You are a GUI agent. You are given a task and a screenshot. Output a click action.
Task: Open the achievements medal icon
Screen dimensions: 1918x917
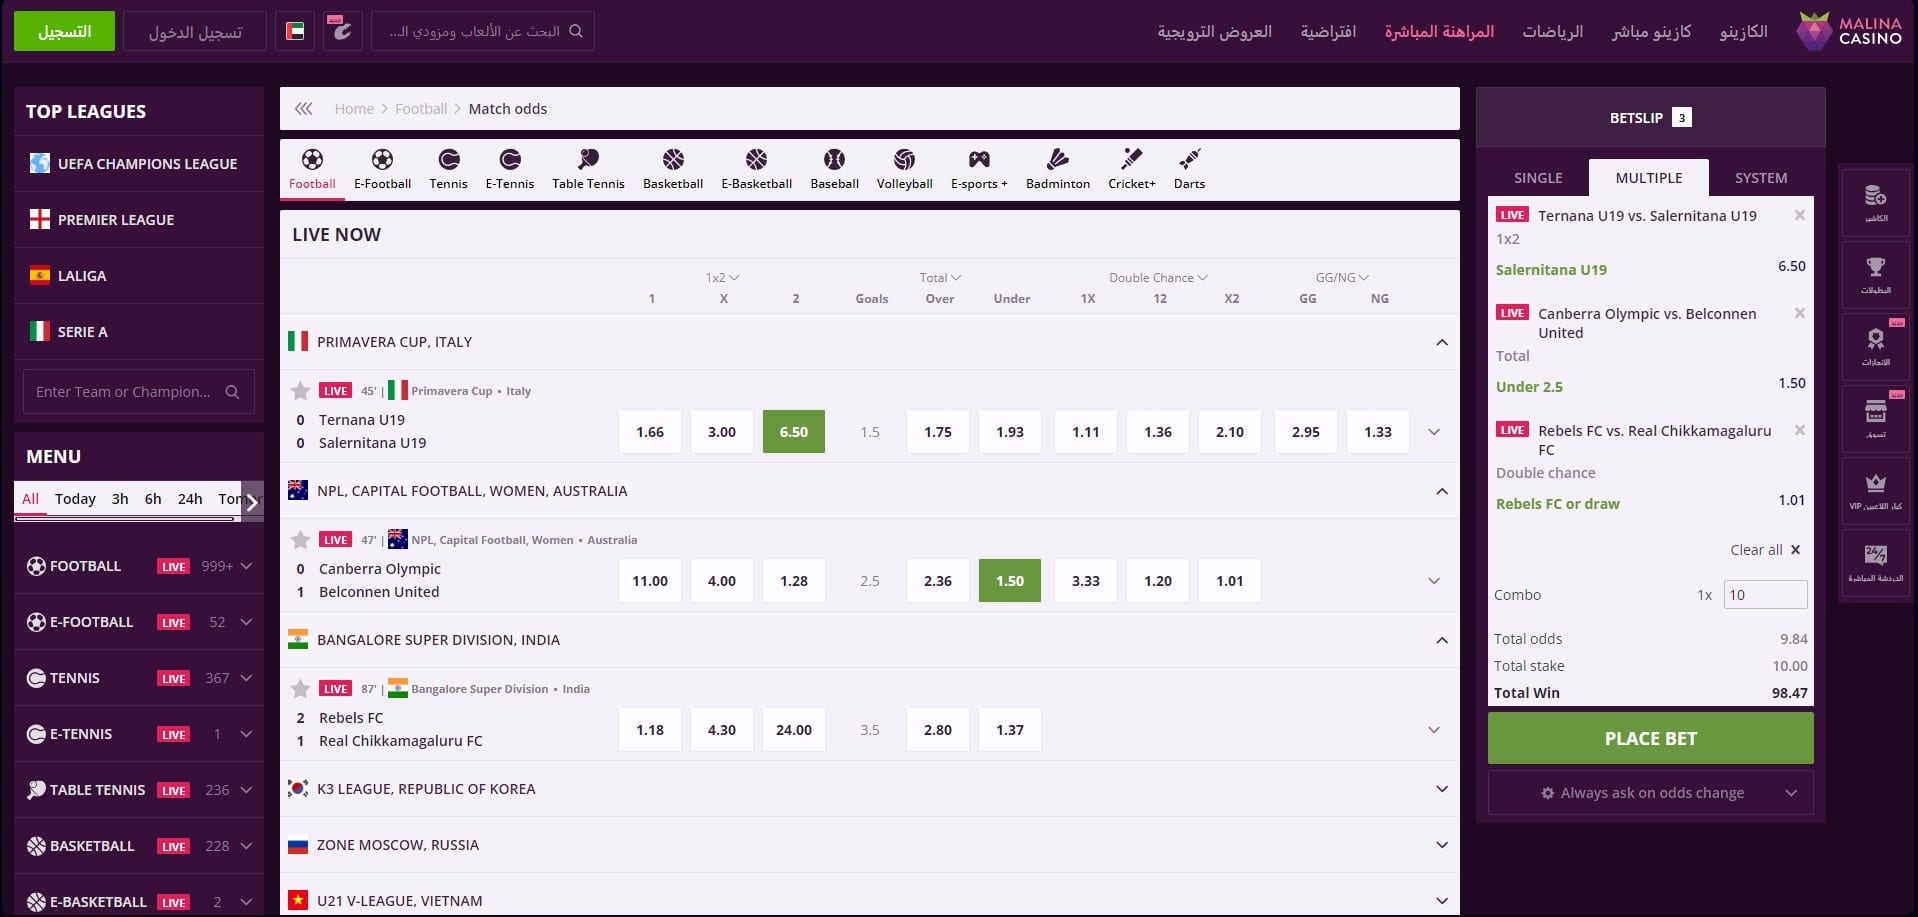[1875, 345]
